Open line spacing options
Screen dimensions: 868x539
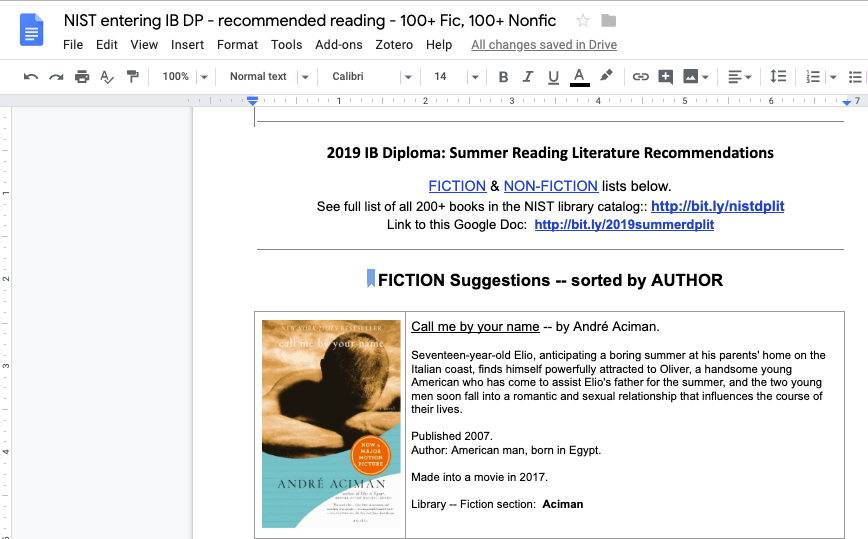(x=778, y=76)
